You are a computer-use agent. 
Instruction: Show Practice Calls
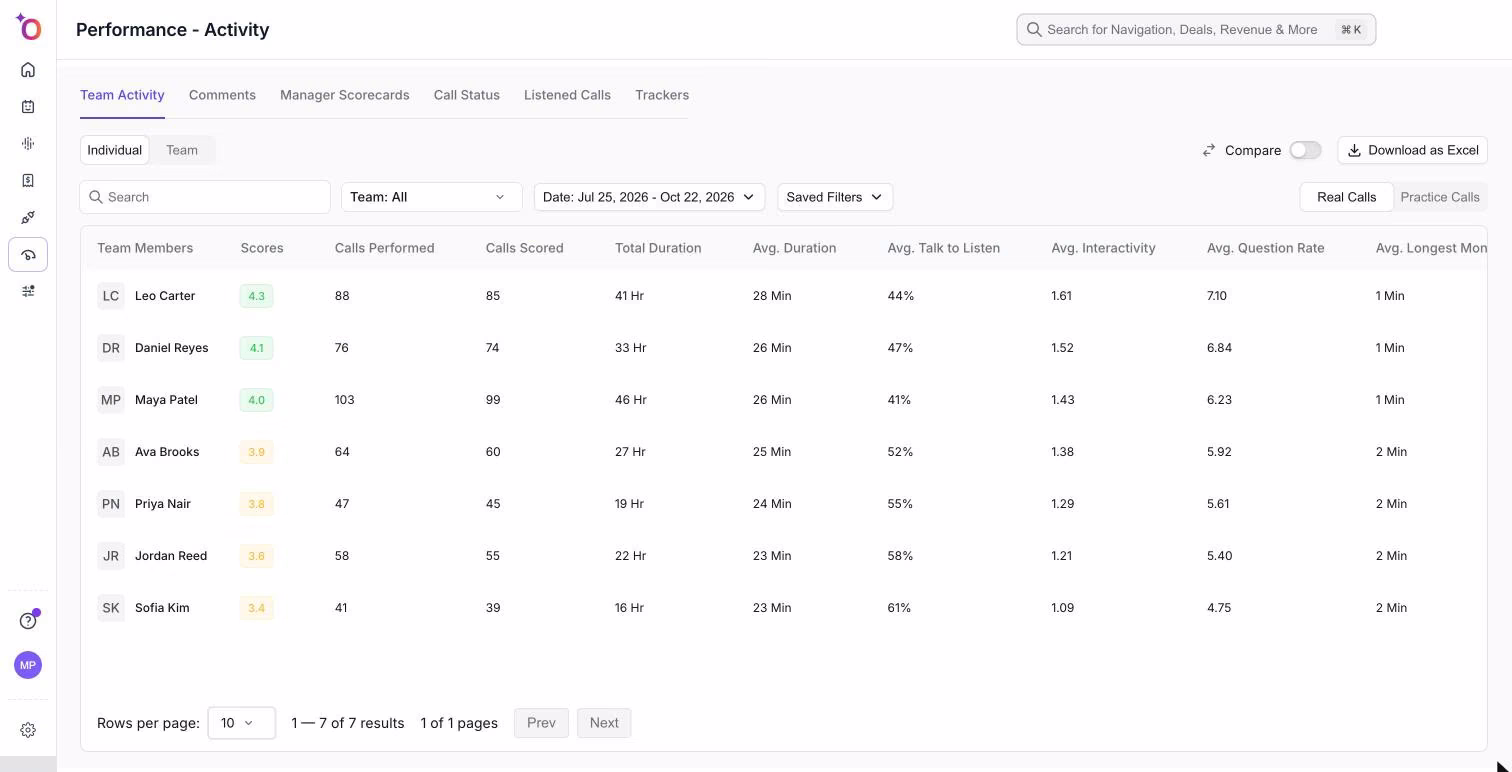tap(1440, 197)
